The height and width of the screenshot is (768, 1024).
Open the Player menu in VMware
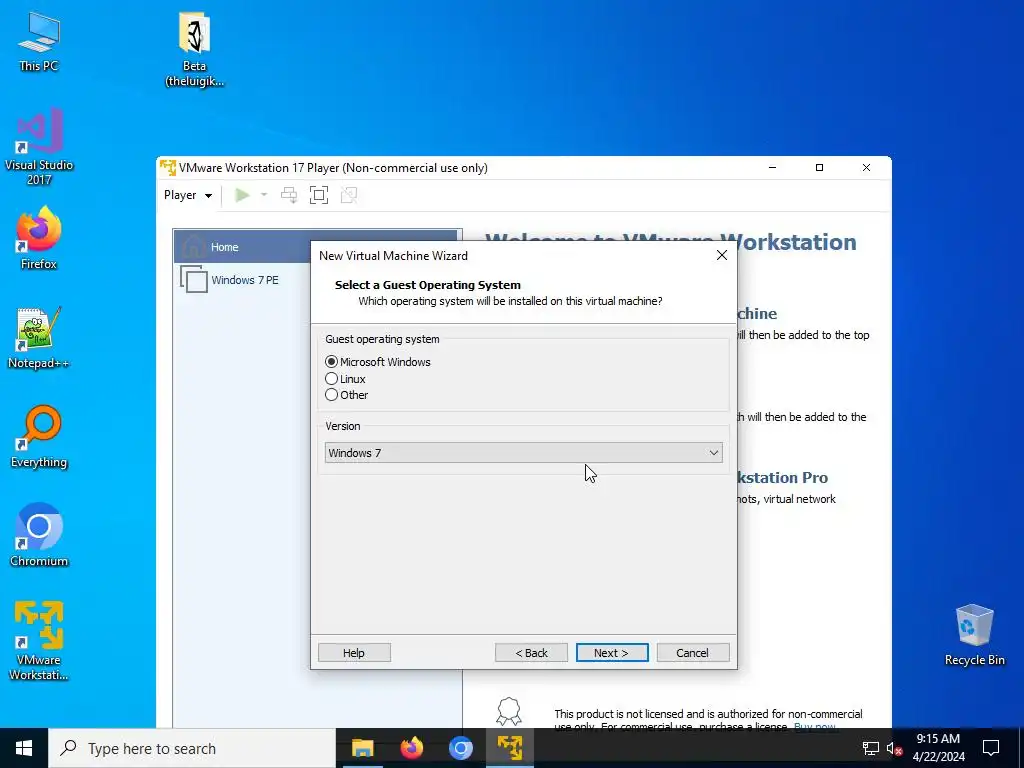point(188,195)
